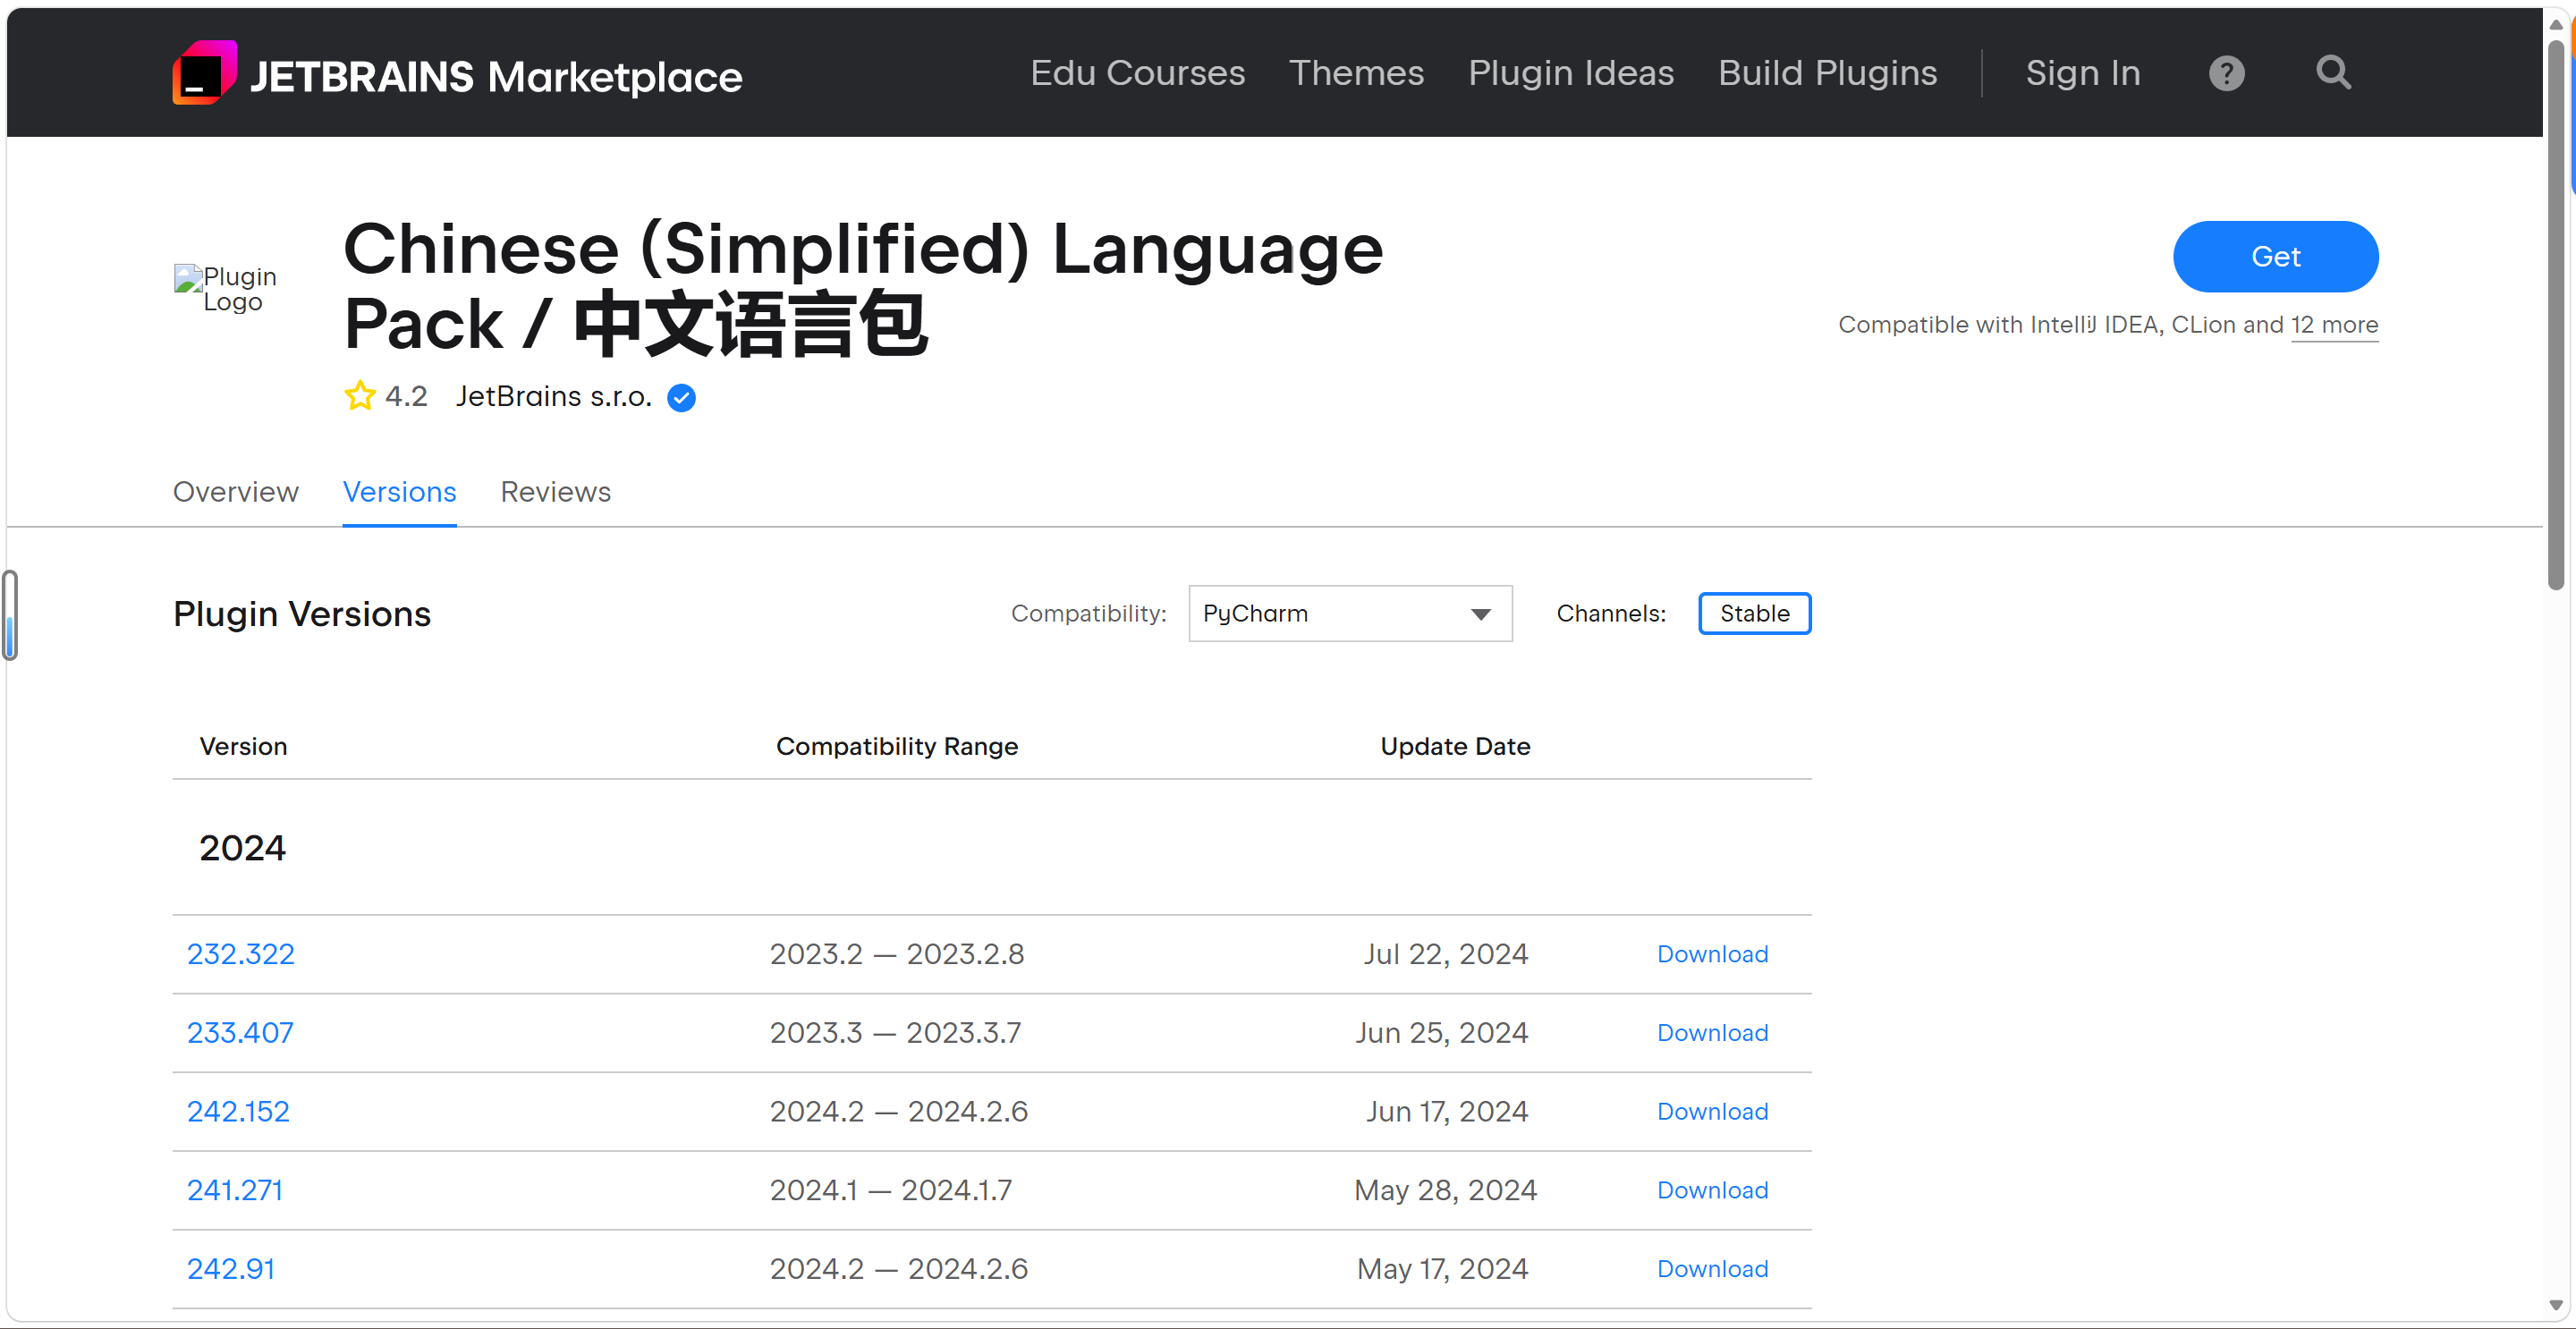2576x1329 pixels.
Task: Download version 242.152
Action: coord(1712,1113)
